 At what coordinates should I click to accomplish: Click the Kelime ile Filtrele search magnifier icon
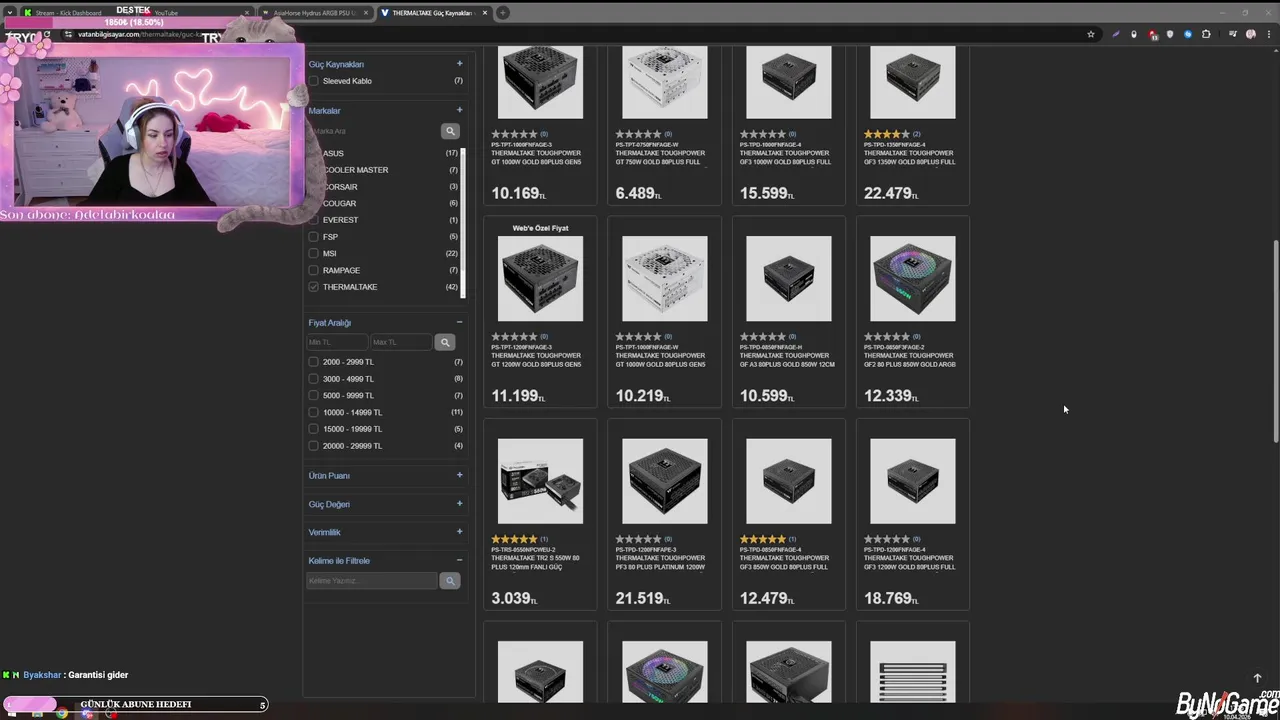point(450,581)
